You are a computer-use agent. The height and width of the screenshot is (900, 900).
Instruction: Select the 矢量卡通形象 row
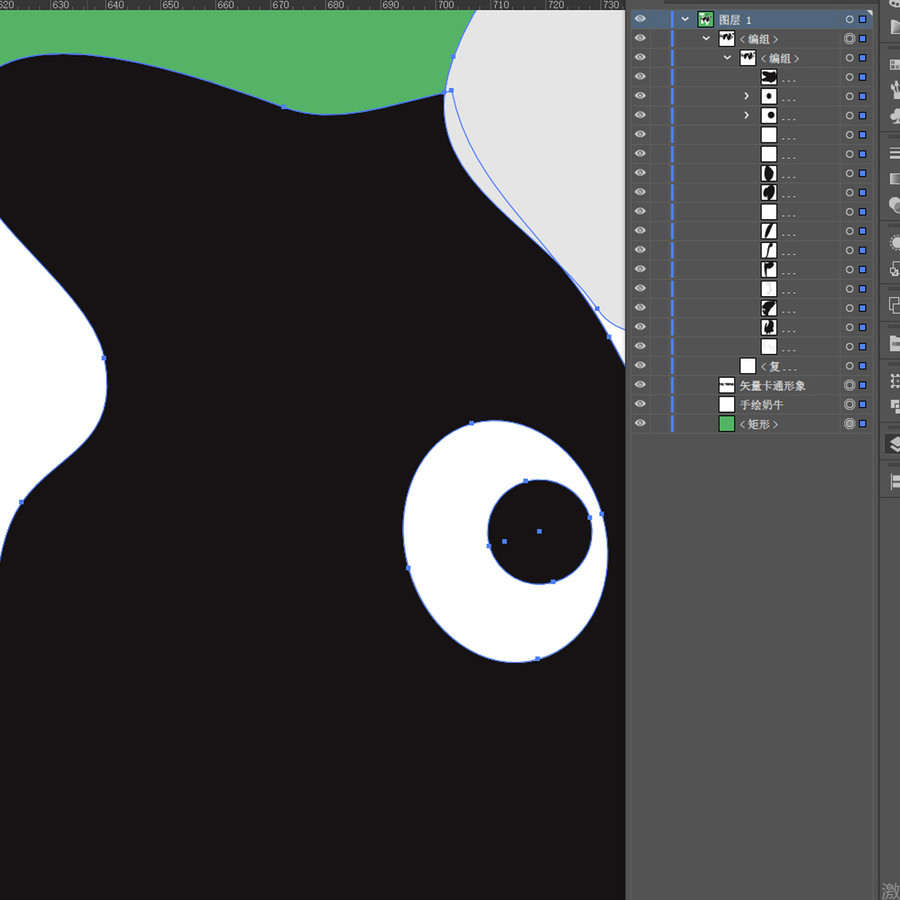[752, 385]
